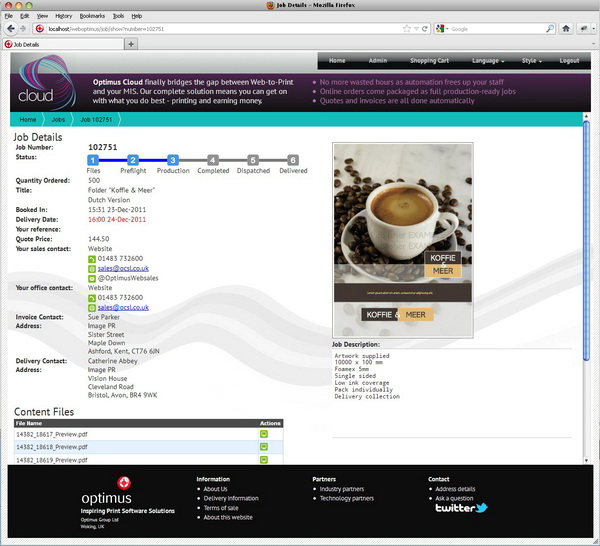Click the Twitter icon next to @OptimusWebsales

pos(92,277)
